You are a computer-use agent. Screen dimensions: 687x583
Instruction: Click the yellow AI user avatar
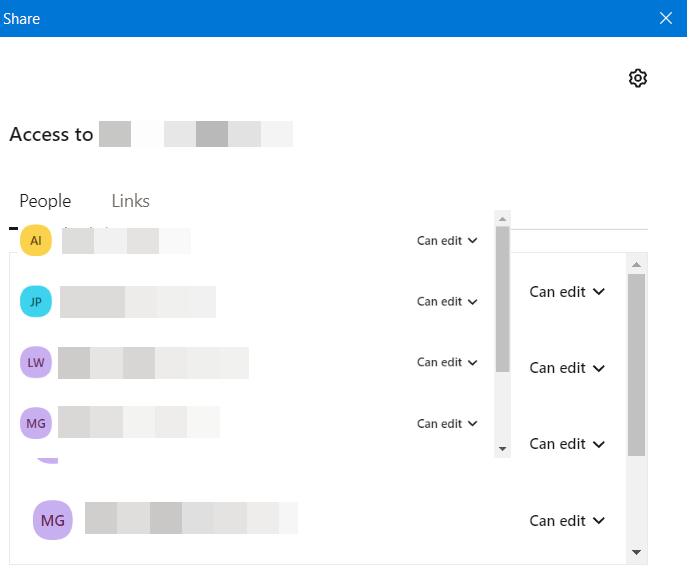[x=36, y=240]
